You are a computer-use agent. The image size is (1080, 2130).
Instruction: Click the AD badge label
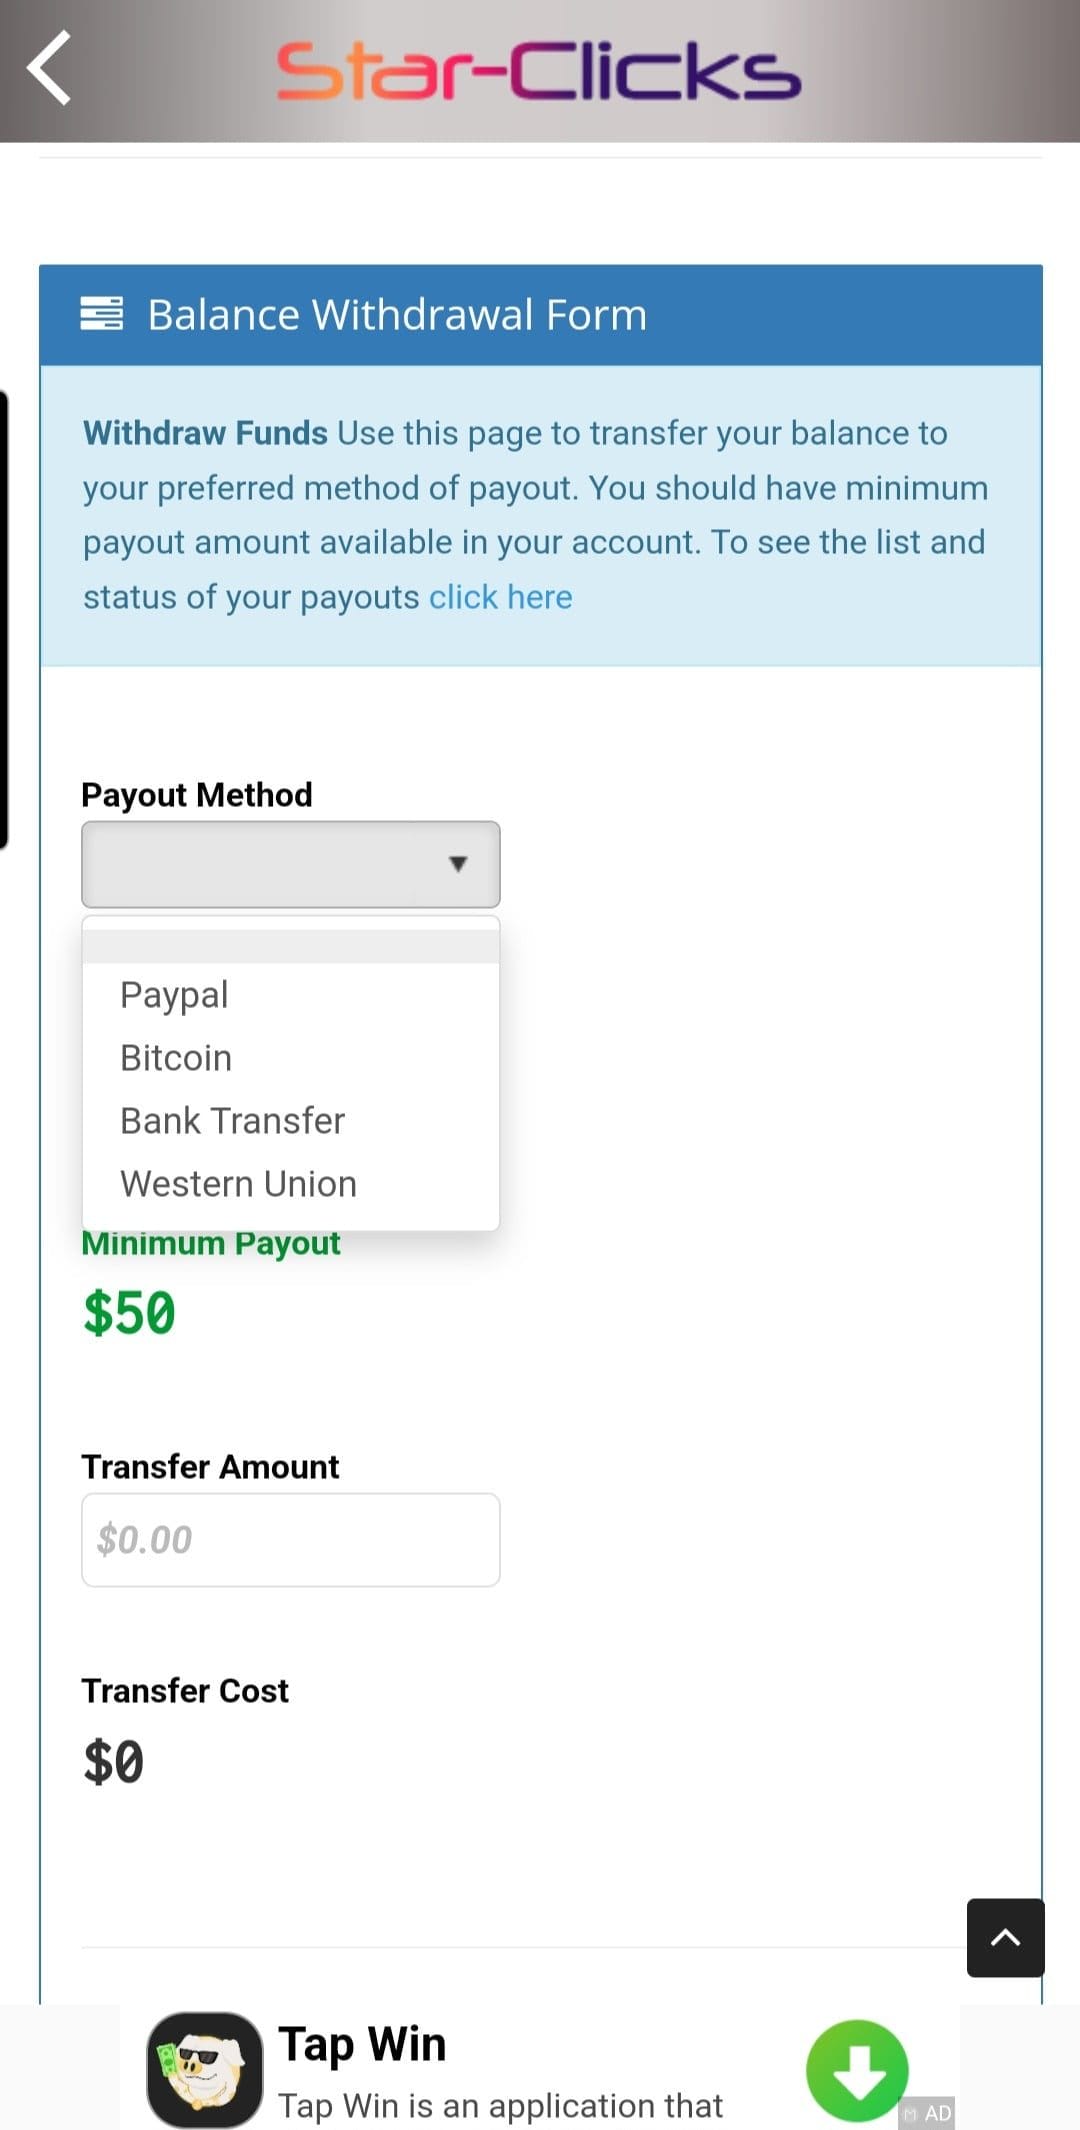tap(927, 2113)
